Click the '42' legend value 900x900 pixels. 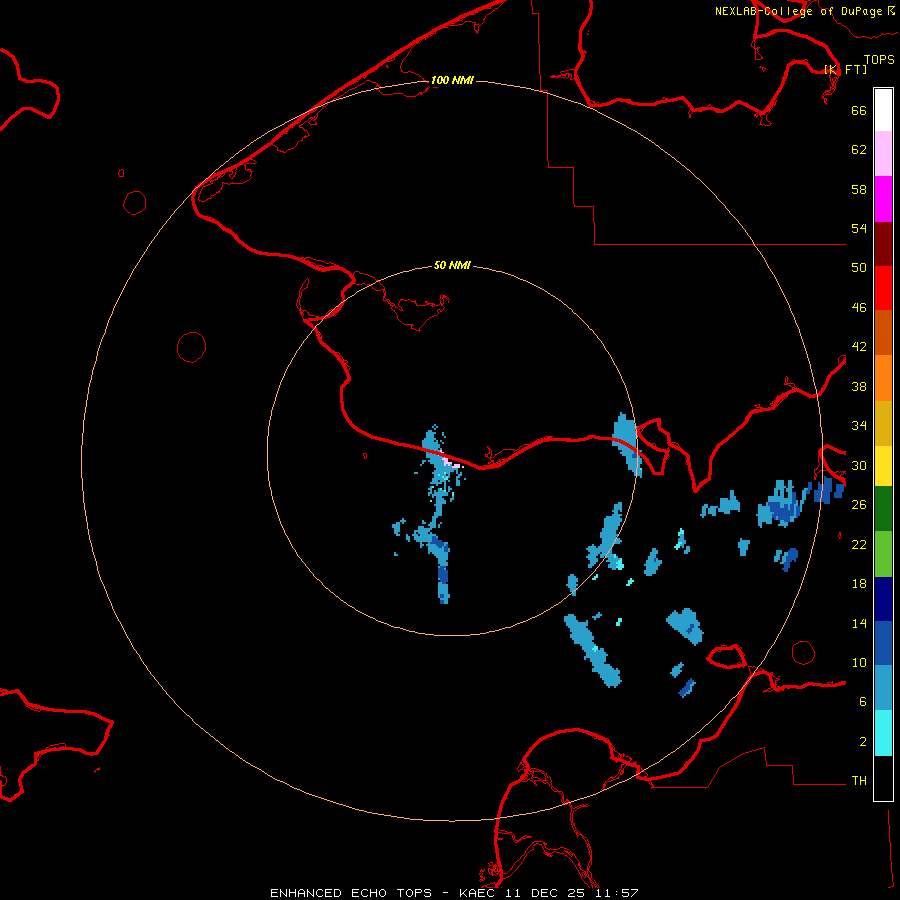coord(859,347)
